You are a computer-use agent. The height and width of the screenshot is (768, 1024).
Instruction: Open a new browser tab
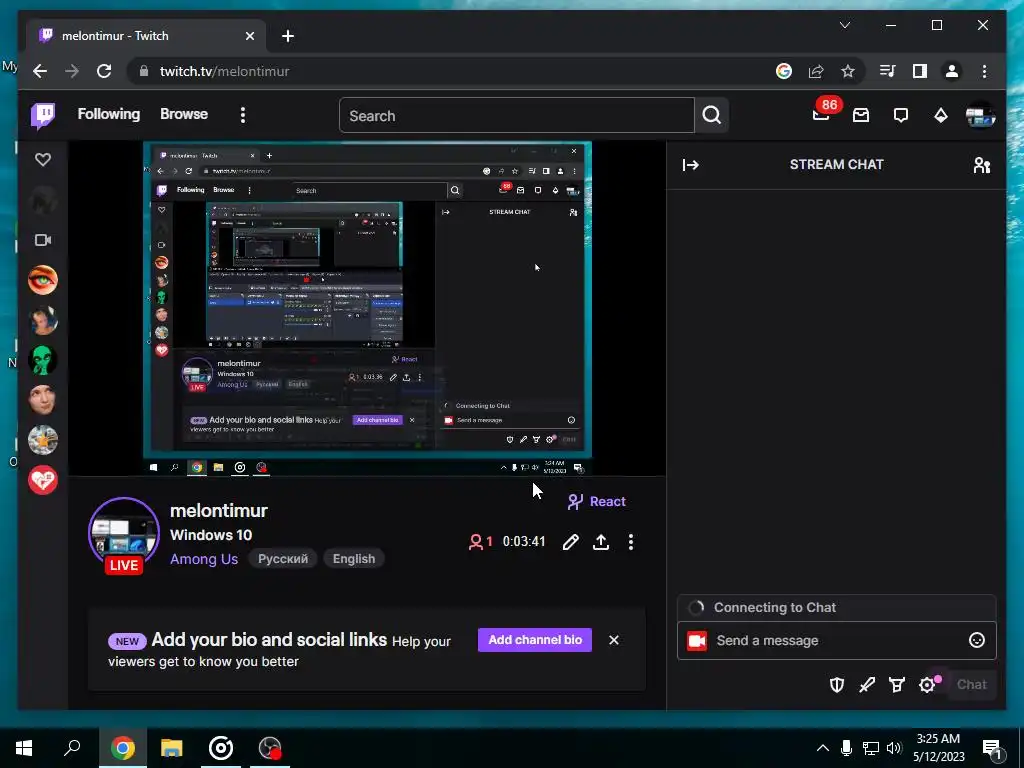point(288,36)
